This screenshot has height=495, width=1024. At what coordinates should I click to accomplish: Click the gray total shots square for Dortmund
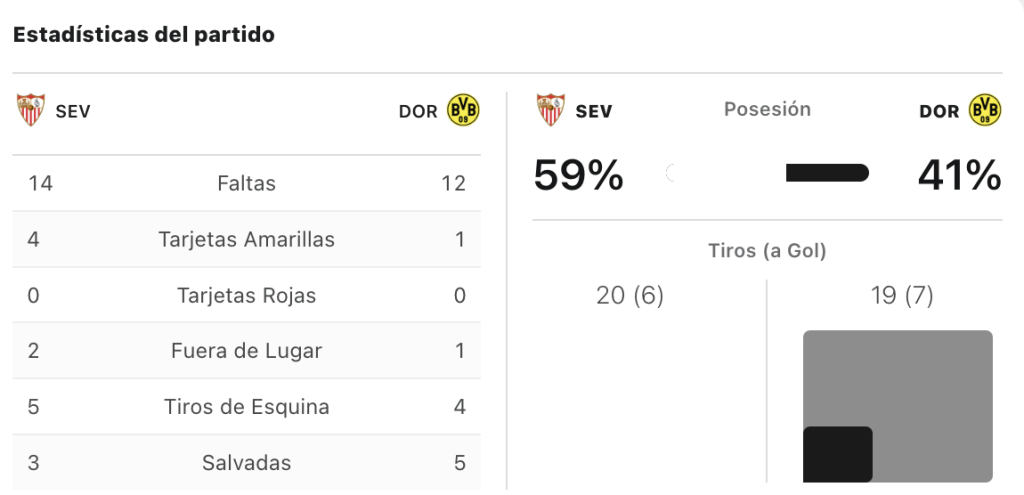tap(898, 406)
